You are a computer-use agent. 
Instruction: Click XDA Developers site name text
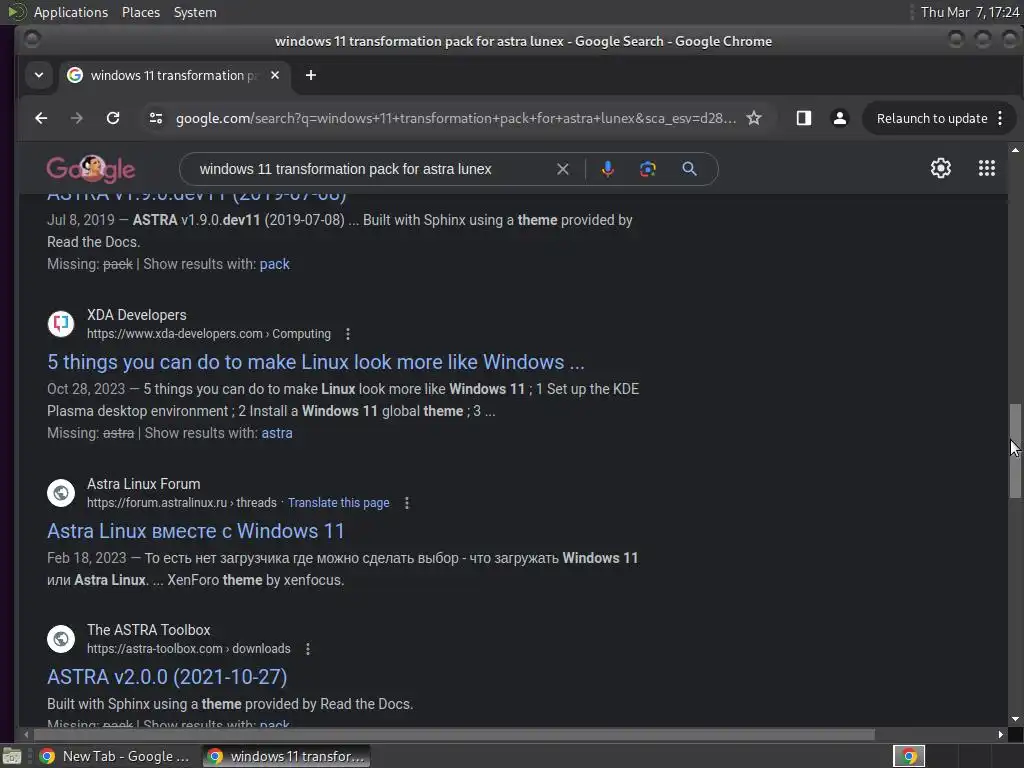pyautogui.click(x=136, y=315)
